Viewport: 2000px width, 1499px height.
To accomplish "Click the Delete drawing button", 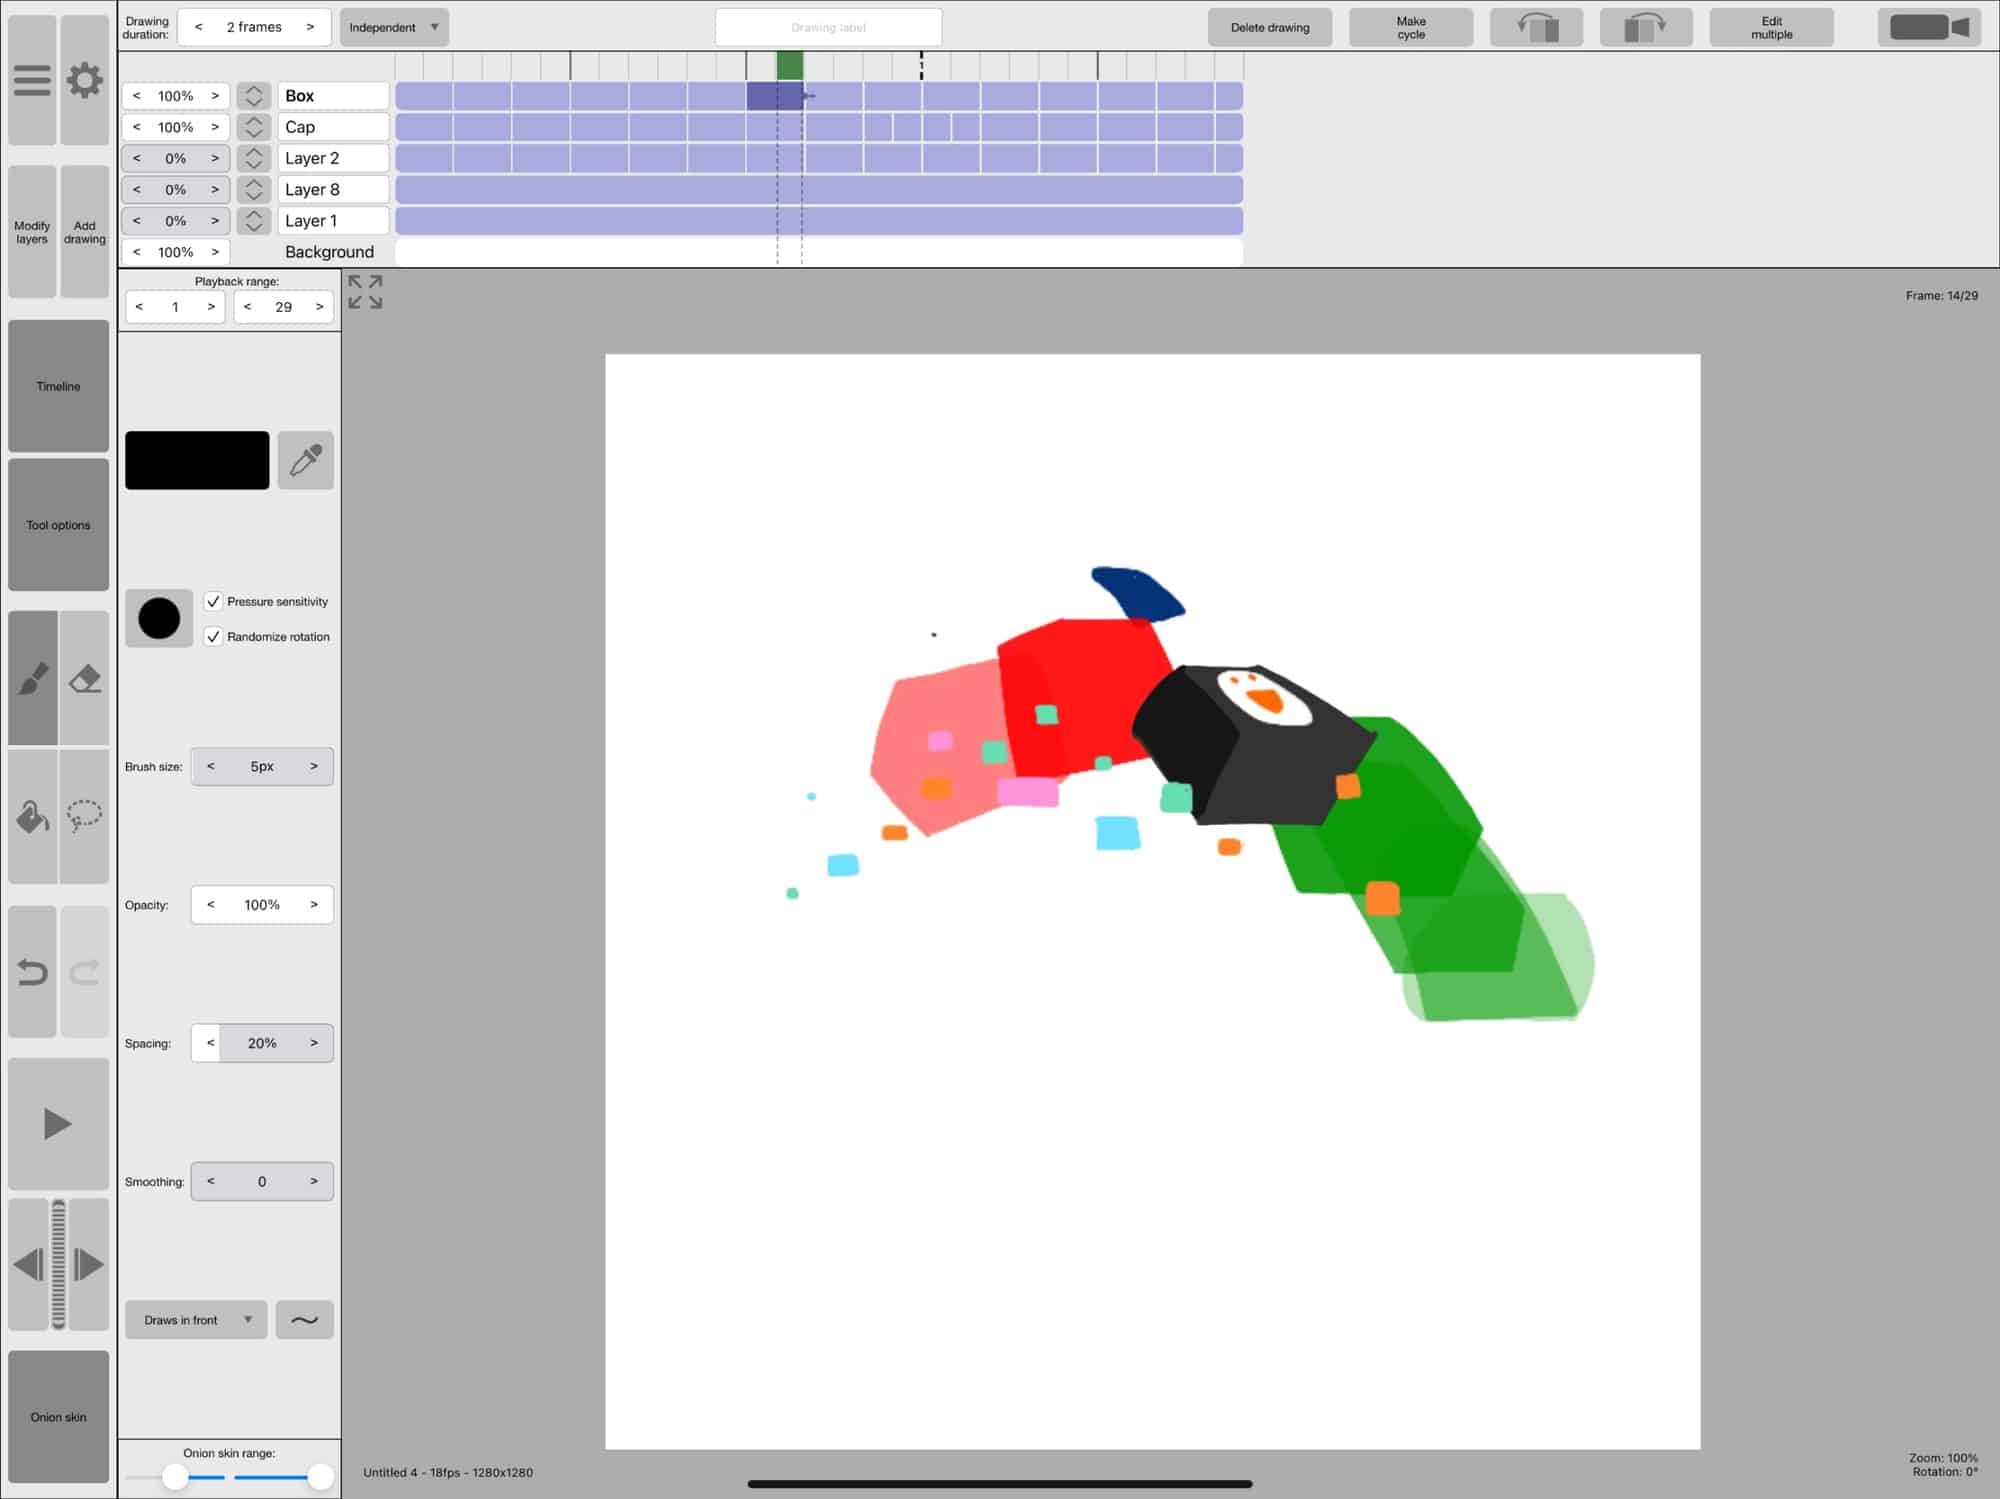I will coord(1269,27).
